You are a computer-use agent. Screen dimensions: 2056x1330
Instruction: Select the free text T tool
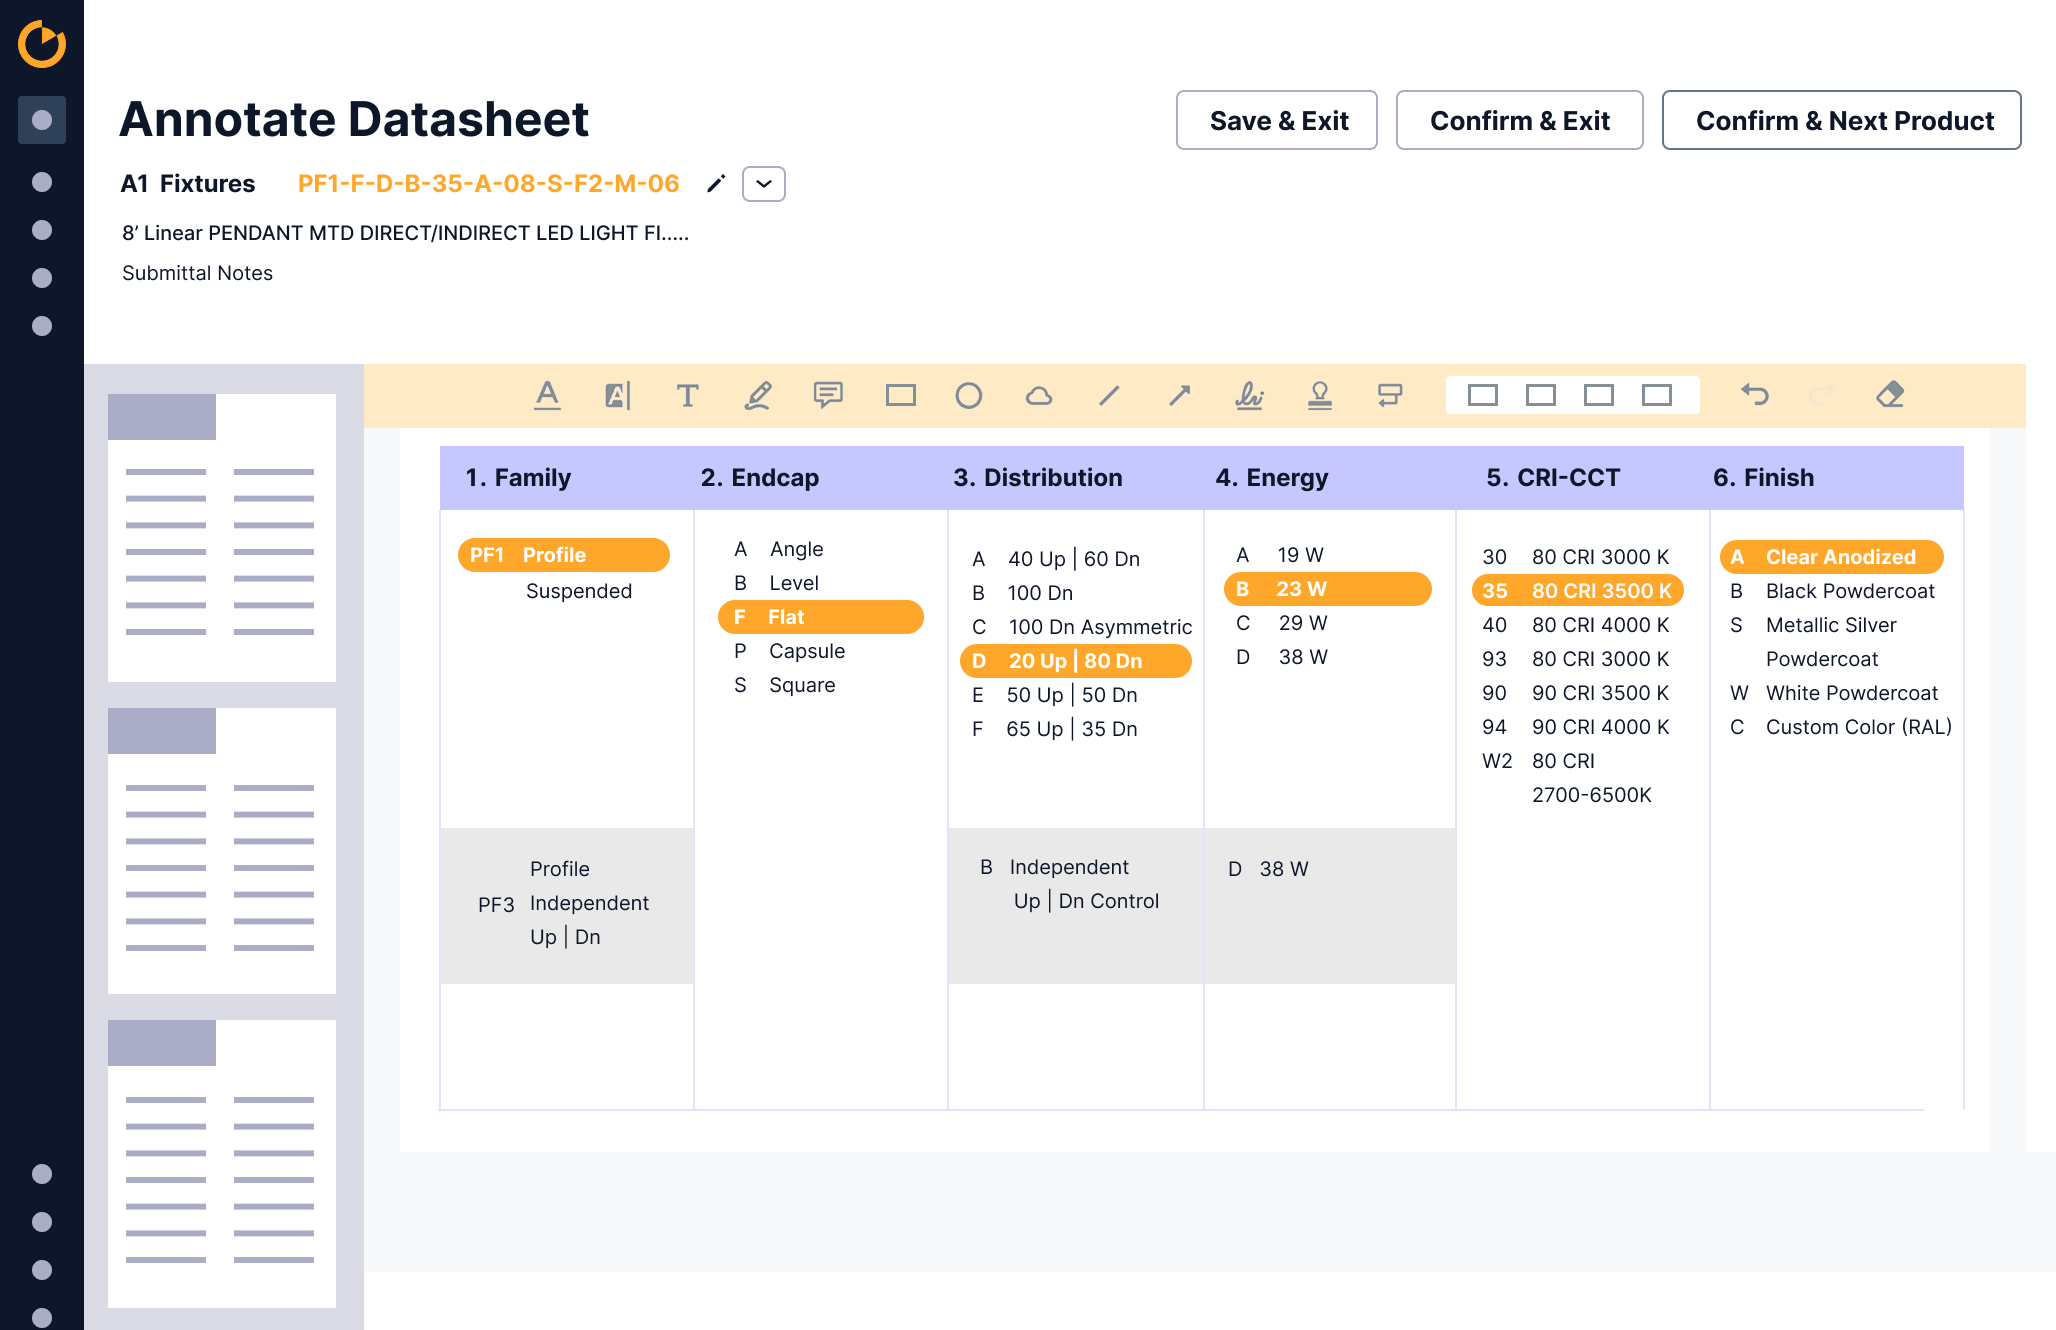click(x=687, y=396)
